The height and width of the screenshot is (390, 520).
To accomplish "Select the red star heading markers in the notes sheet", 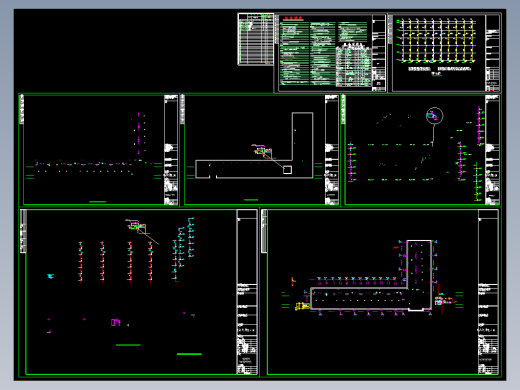I will pyautogui.click(x=293, y=18).
